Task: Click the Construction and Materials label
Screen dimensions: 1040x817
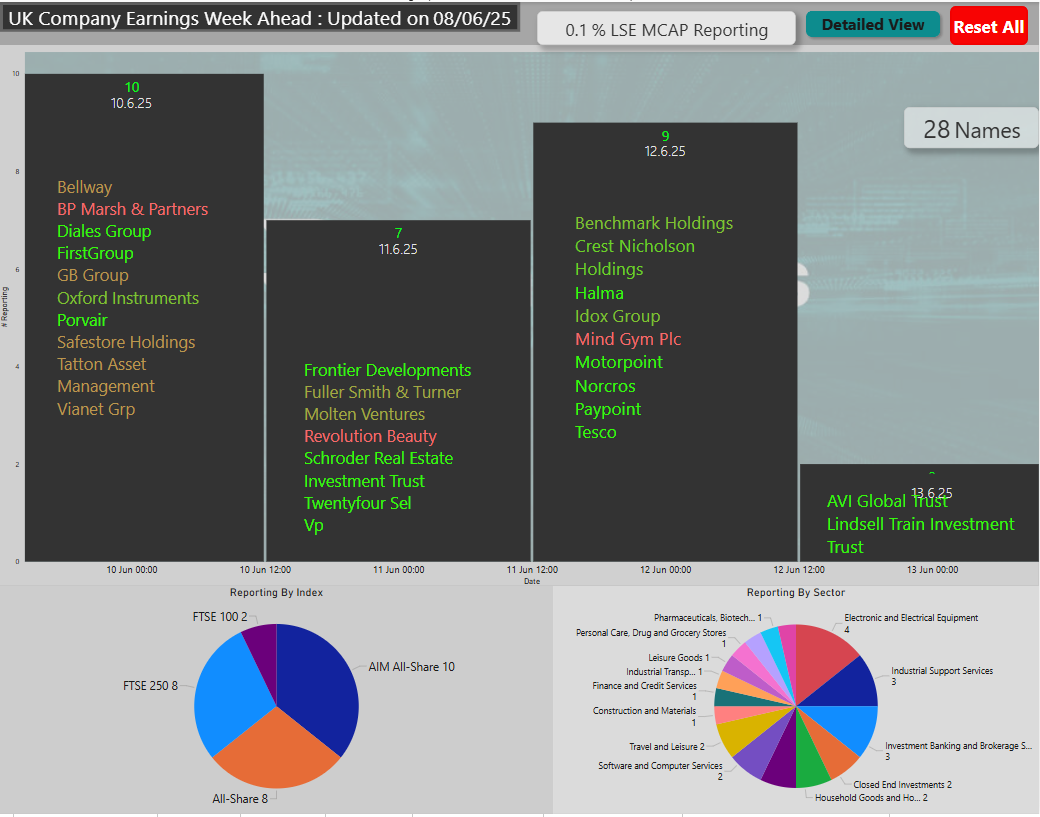Action: tap(644, 716)
